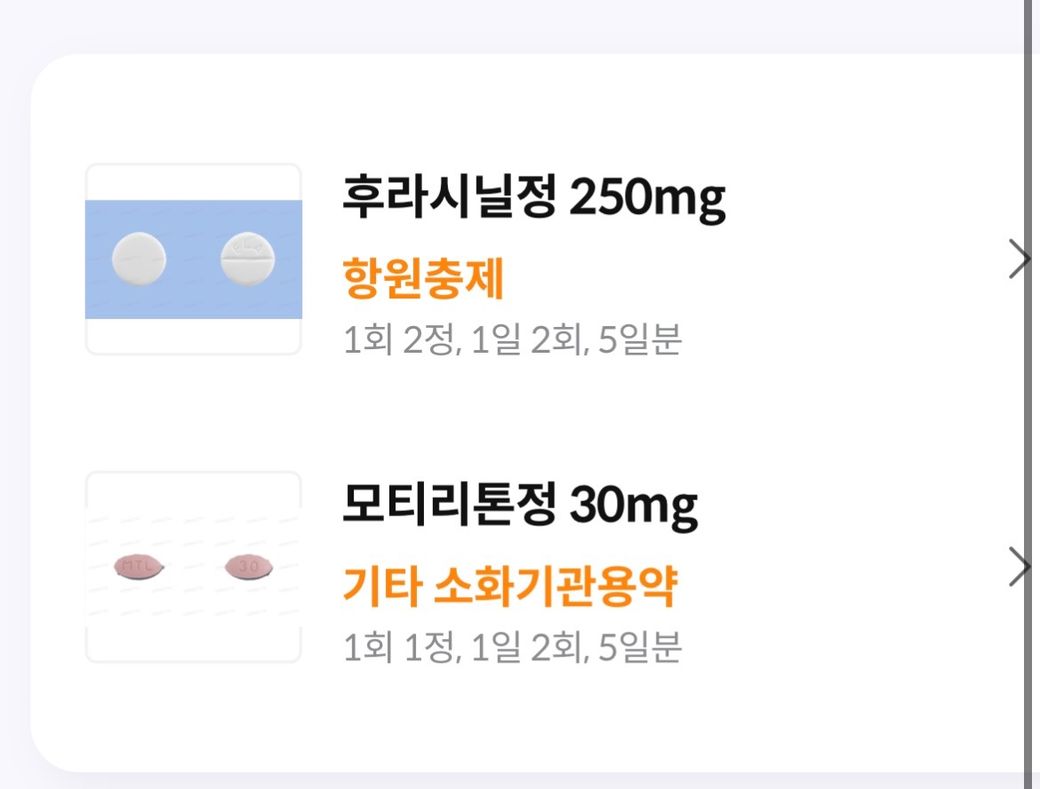Viewport: 1040px width, 789px height.
Task: Click the 1회 1정 dosage text for 모티리톤정
Action: (x=398, y=648)
